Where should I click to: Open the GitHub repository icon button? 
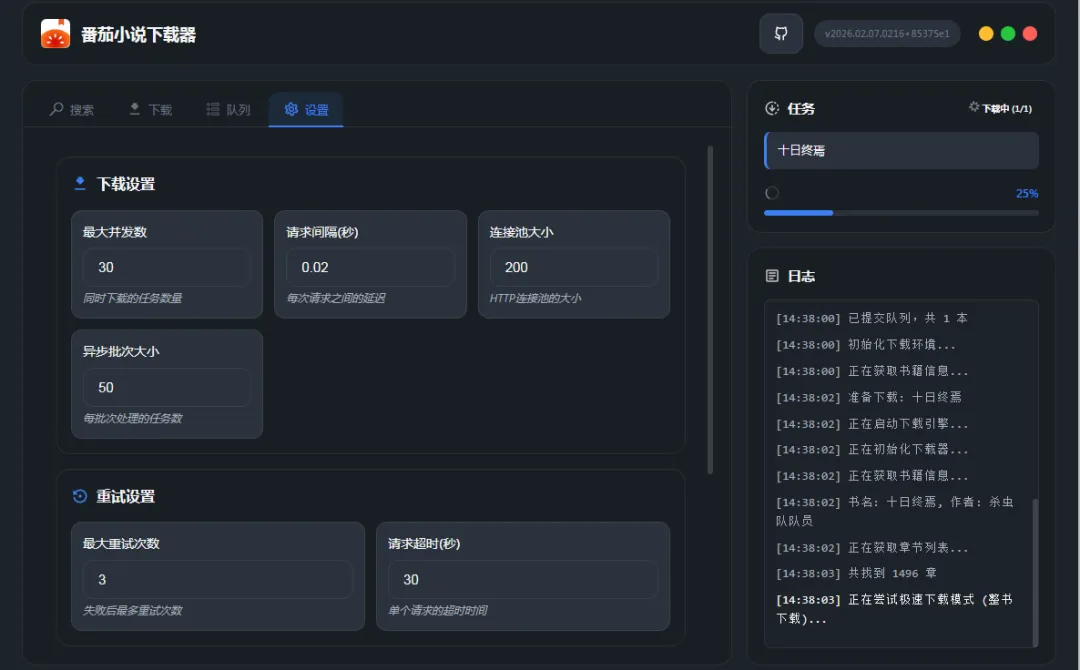click(x=780, y=33)
